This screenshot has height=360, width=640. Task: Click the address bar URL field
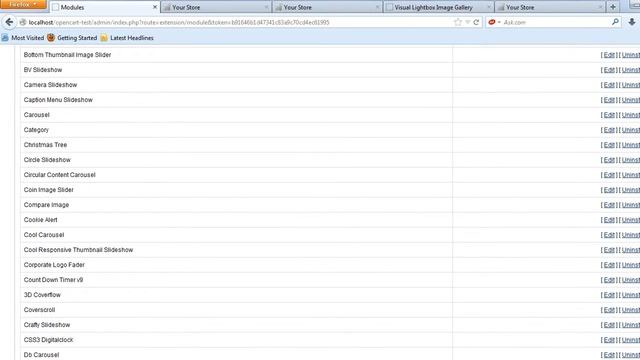coord(237,22)
